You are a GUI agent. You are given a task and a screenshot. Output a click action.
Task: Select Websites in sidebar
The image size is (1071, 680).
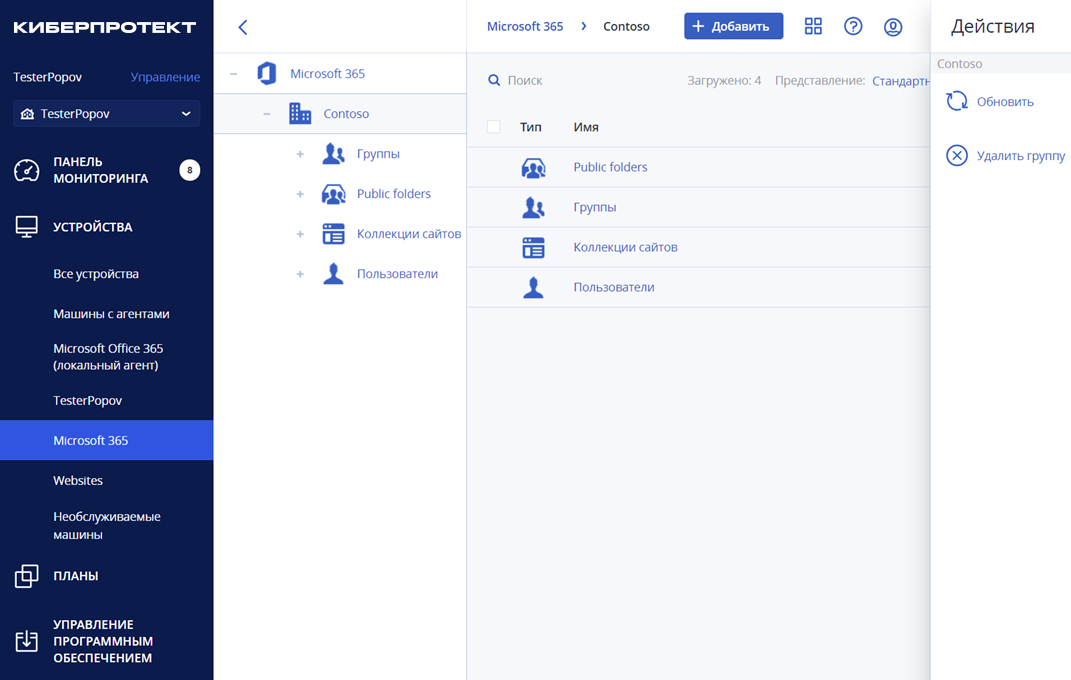[78, 481]
